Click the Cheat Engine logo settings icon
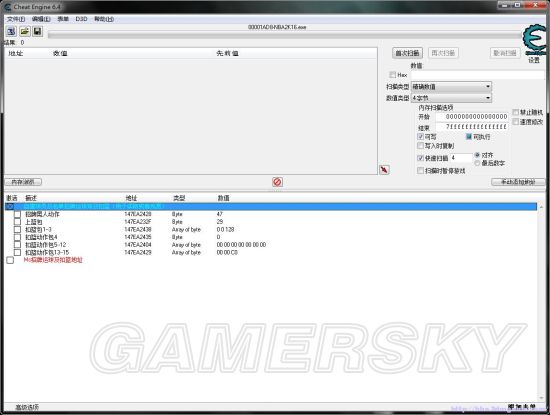This screenshot has height=415, width=550. tap(534, 39)
